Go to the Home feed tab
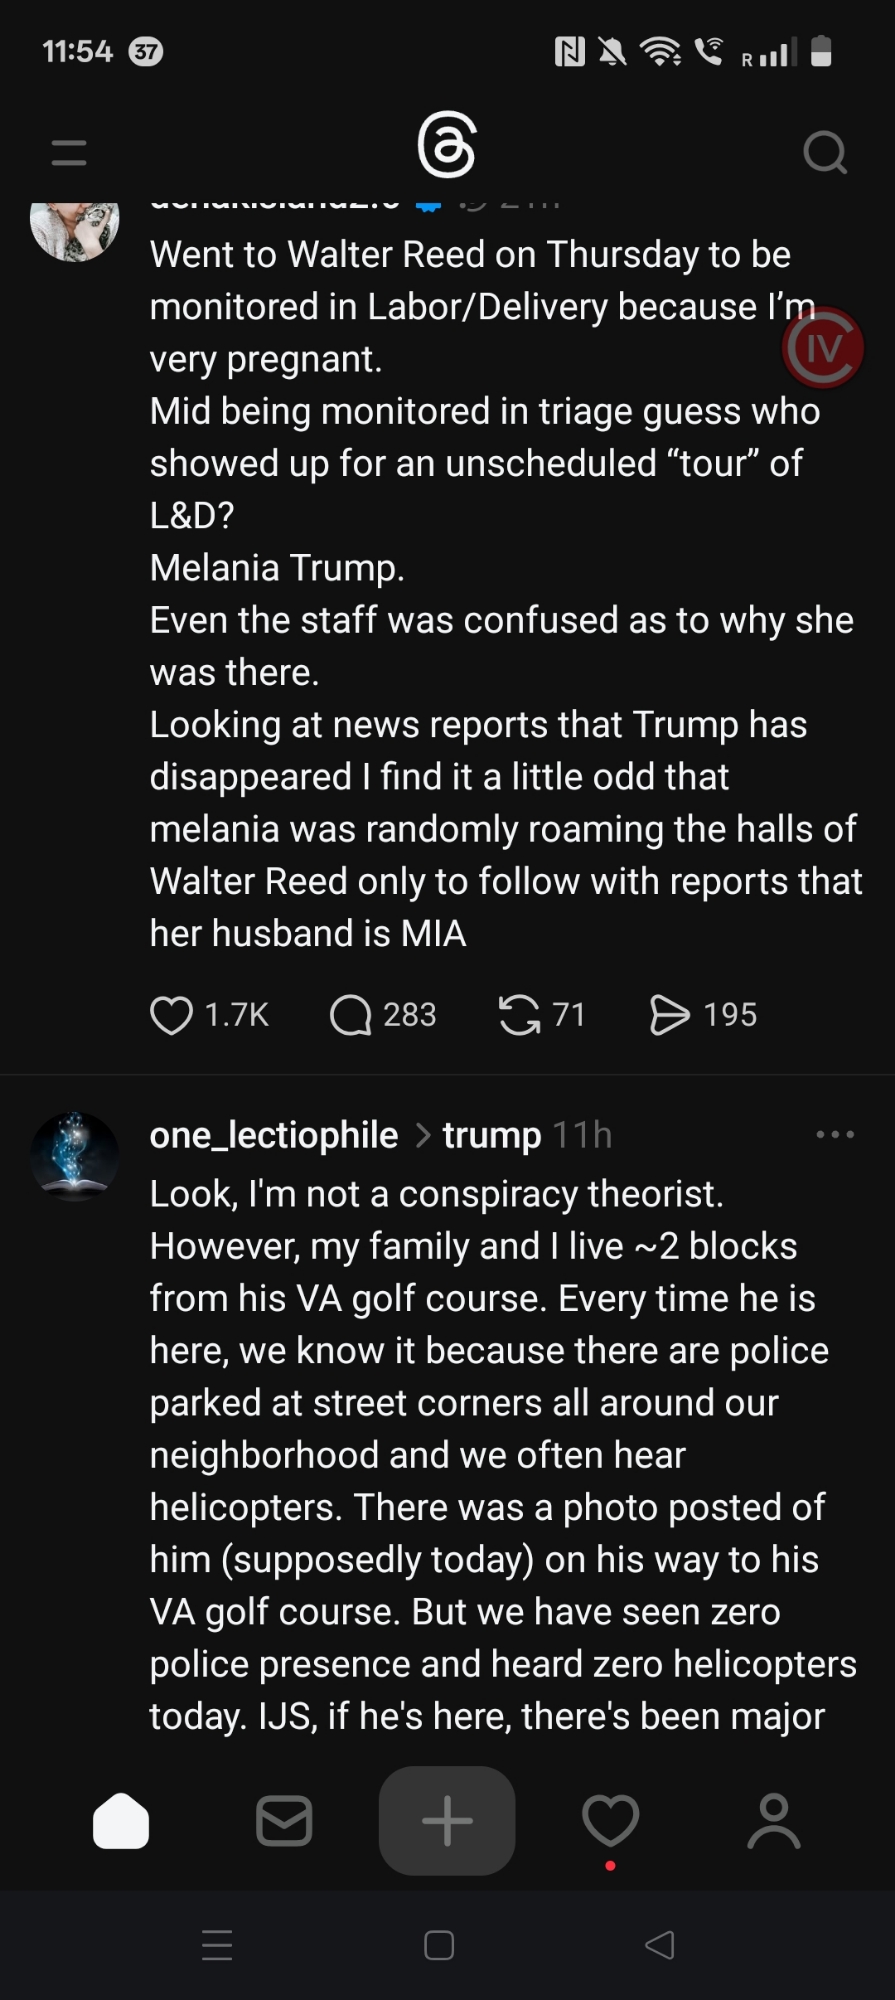The height and width of the screenshot is (2000, 895). tap(121, 1821)
